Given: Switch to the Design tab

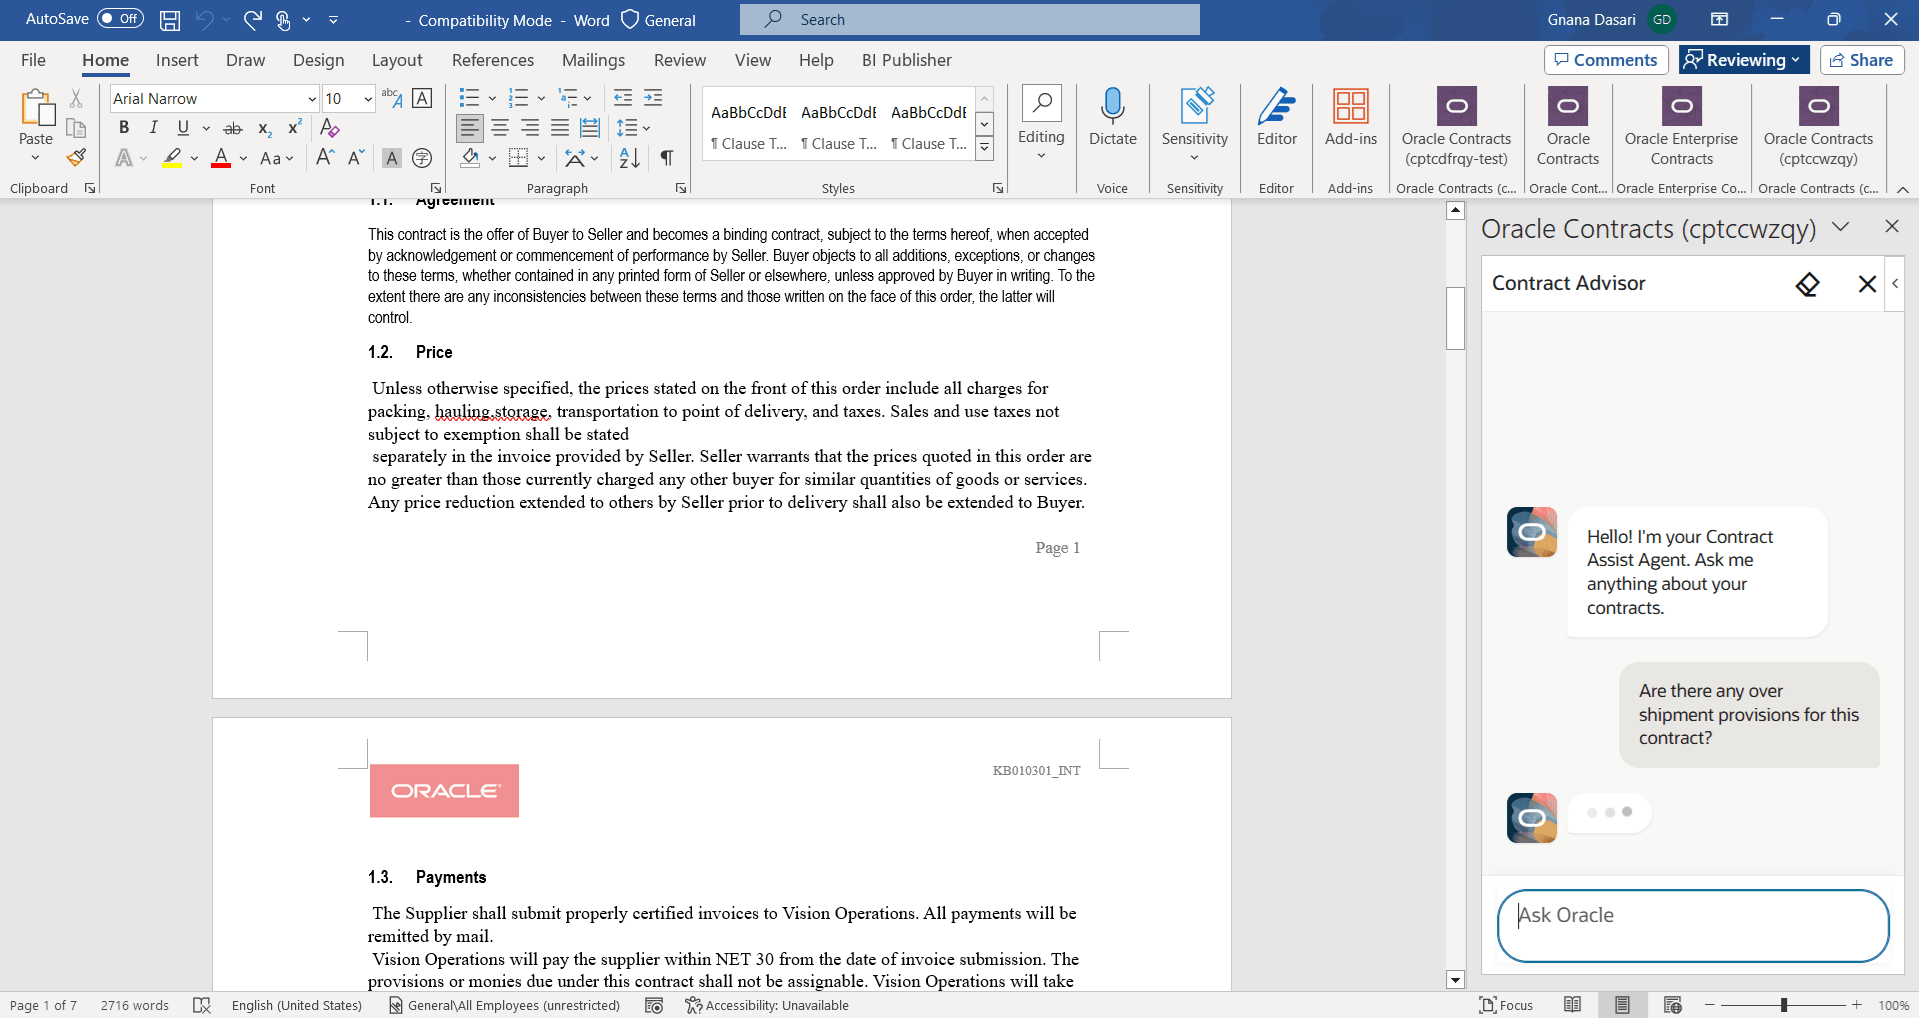Looking at the screenshot, I should [318, 60].
